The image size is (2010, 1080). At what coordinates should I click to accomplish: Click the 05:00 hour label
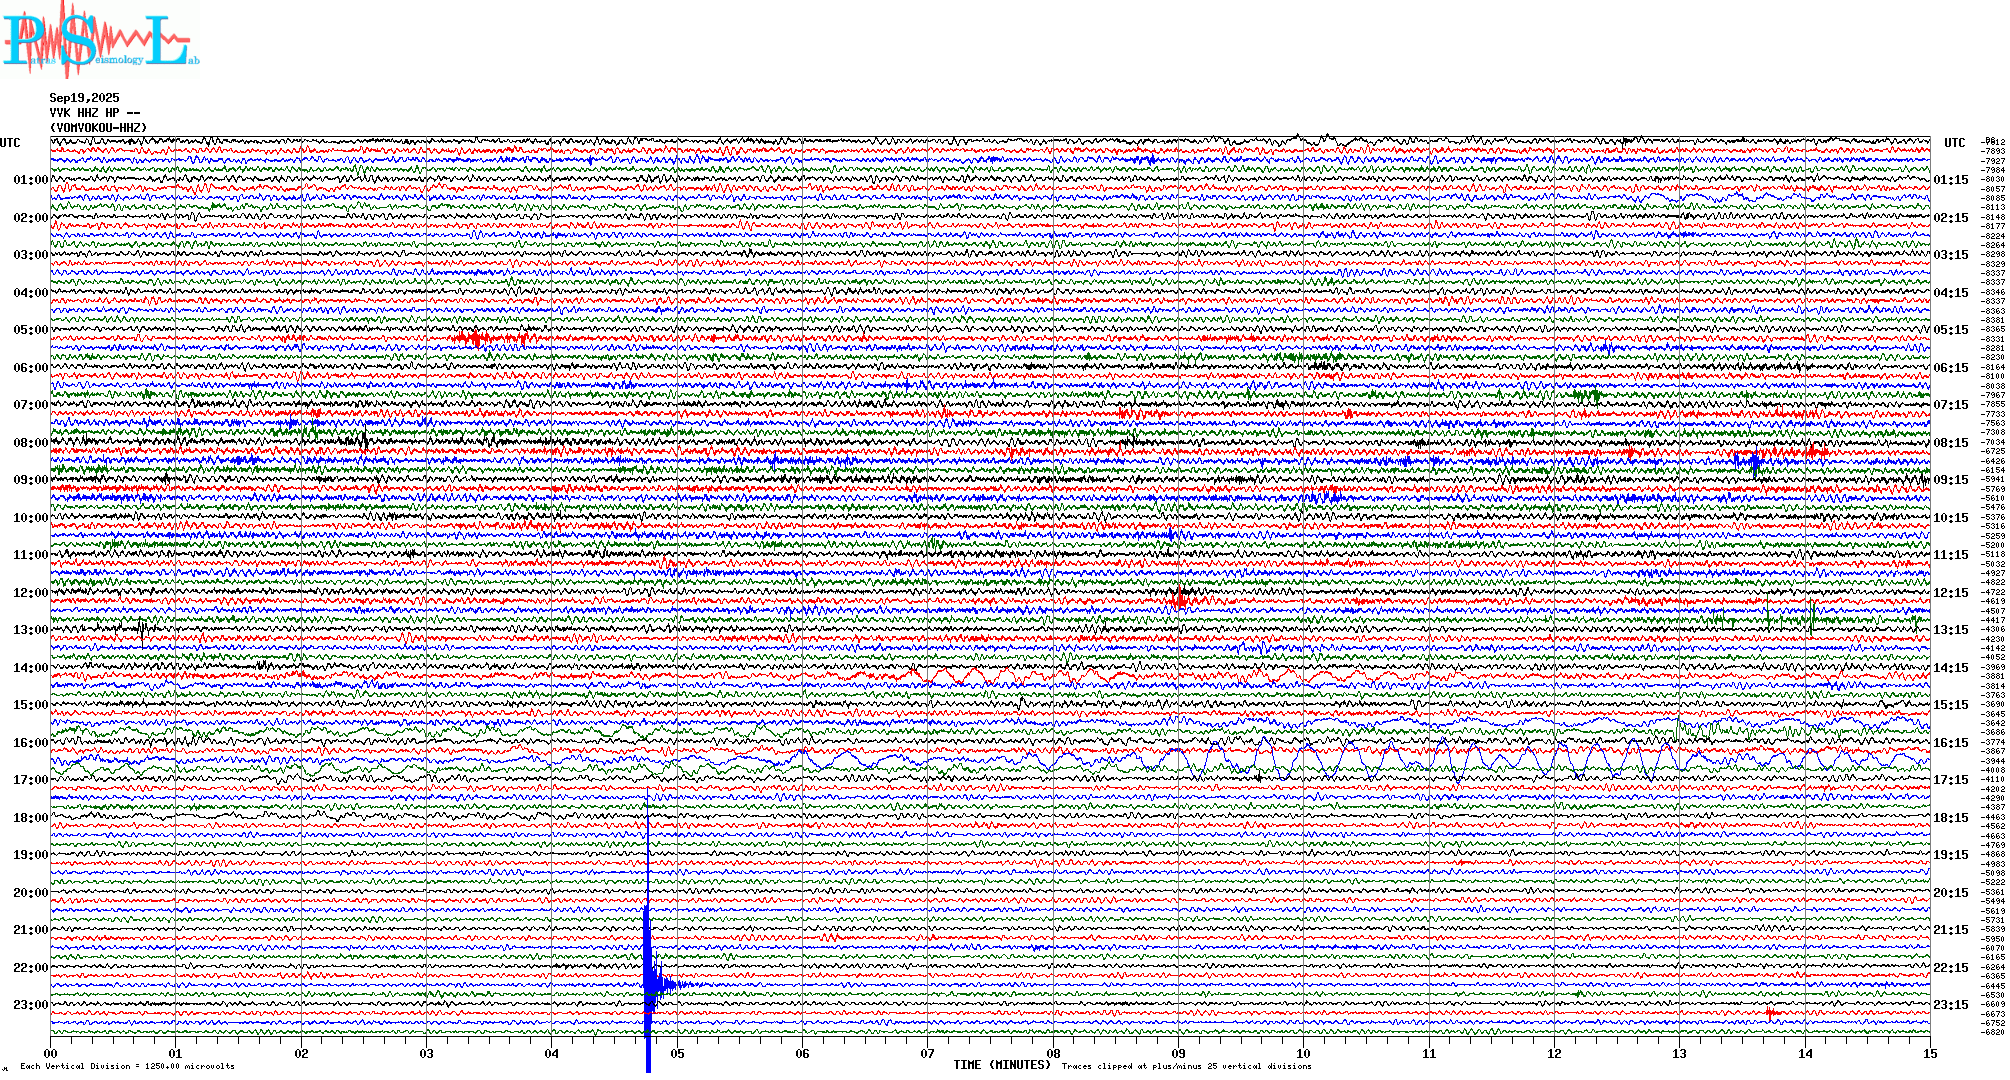pyautogui.click(x=30, y=330)
